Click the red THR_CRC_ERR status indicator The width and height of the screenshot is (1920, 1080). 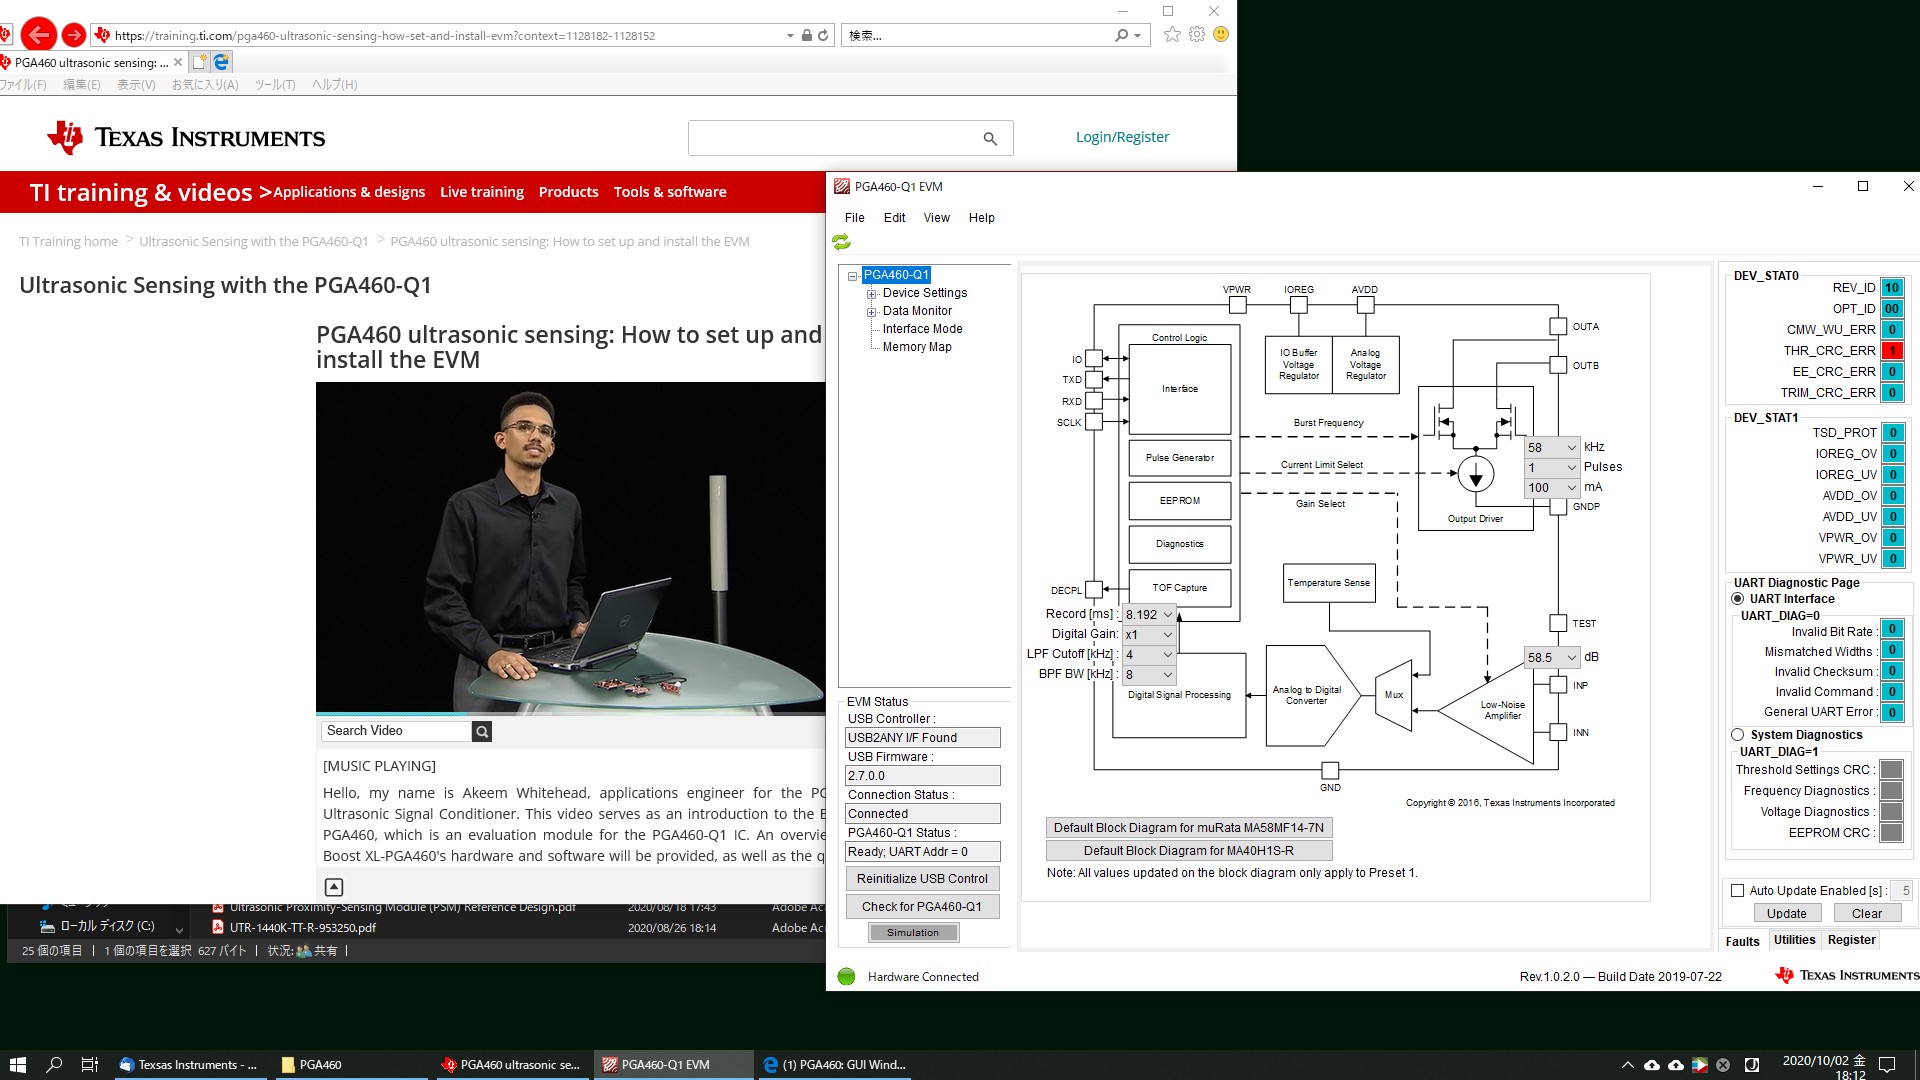click(x=1892, y=351)
